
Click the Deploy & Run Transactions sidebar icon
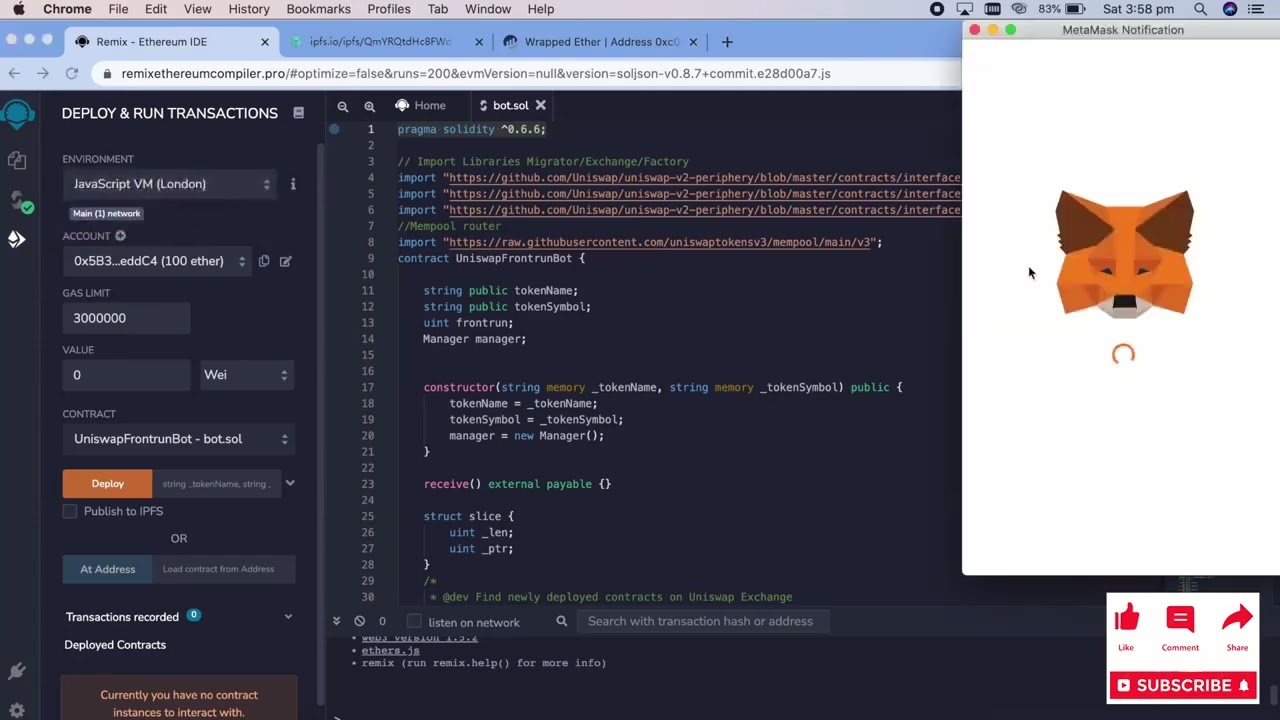17,239
